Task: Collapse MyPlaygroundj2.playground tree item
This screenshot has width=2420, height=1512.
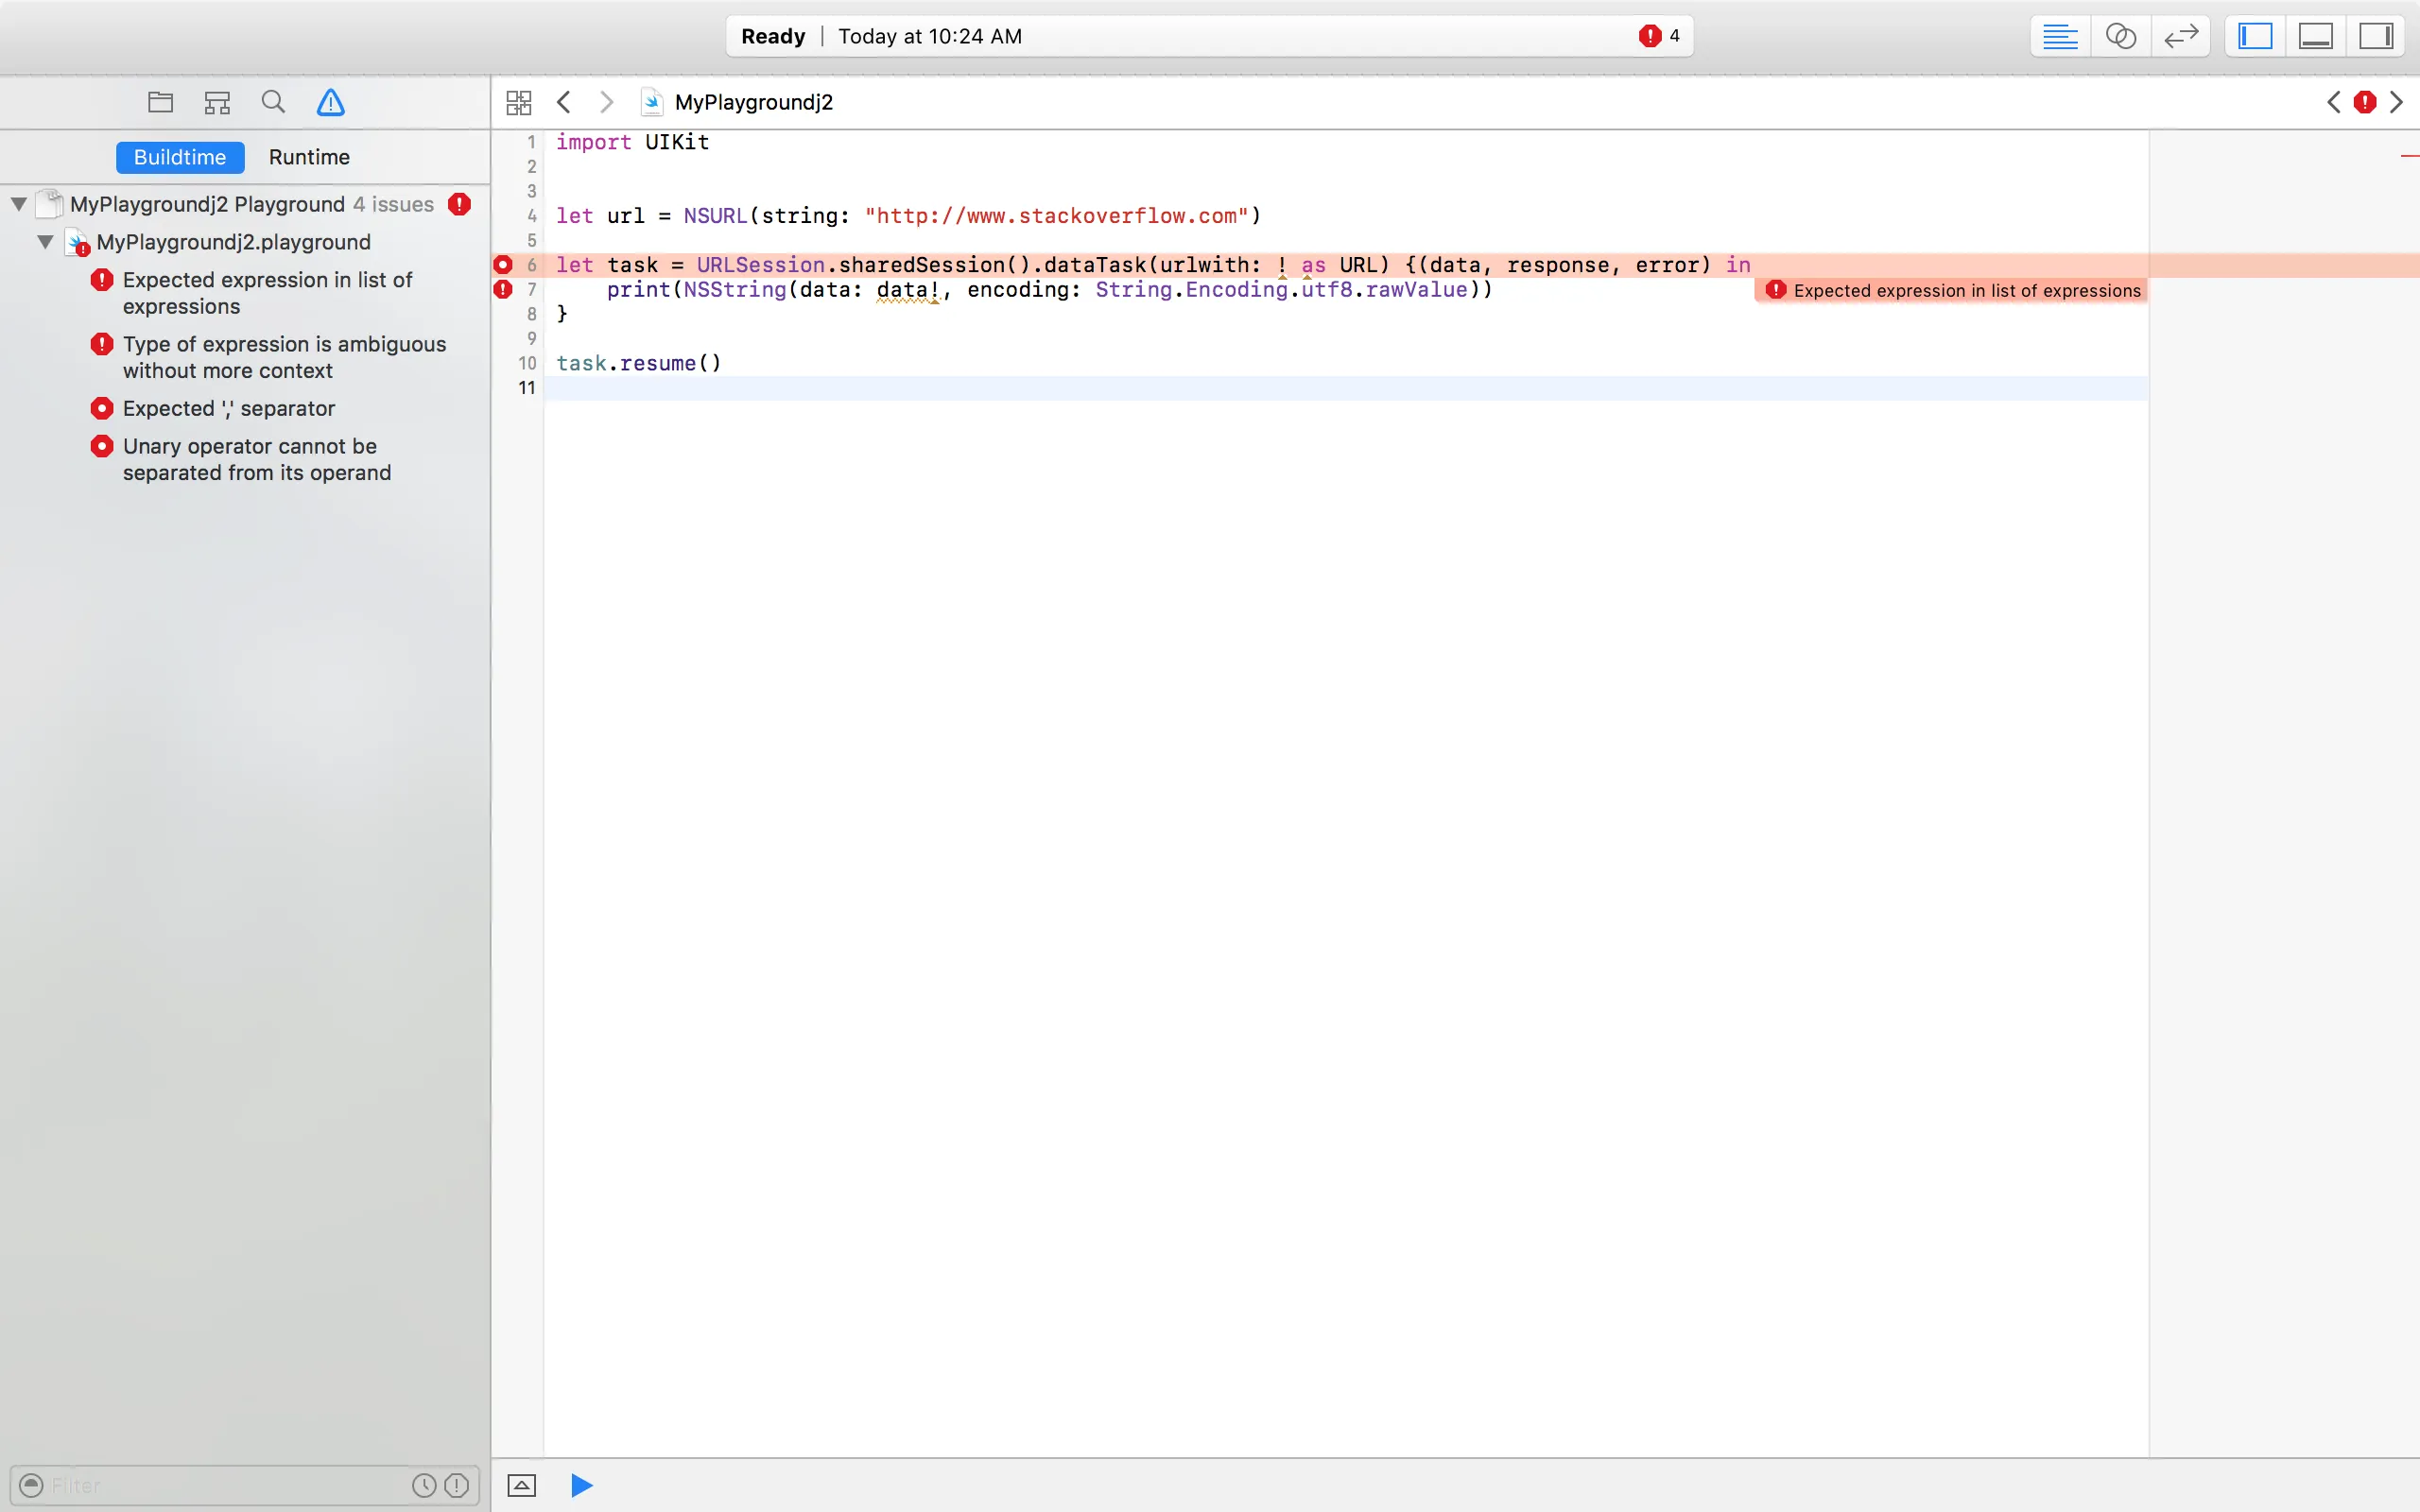Action: pos(45,242)
